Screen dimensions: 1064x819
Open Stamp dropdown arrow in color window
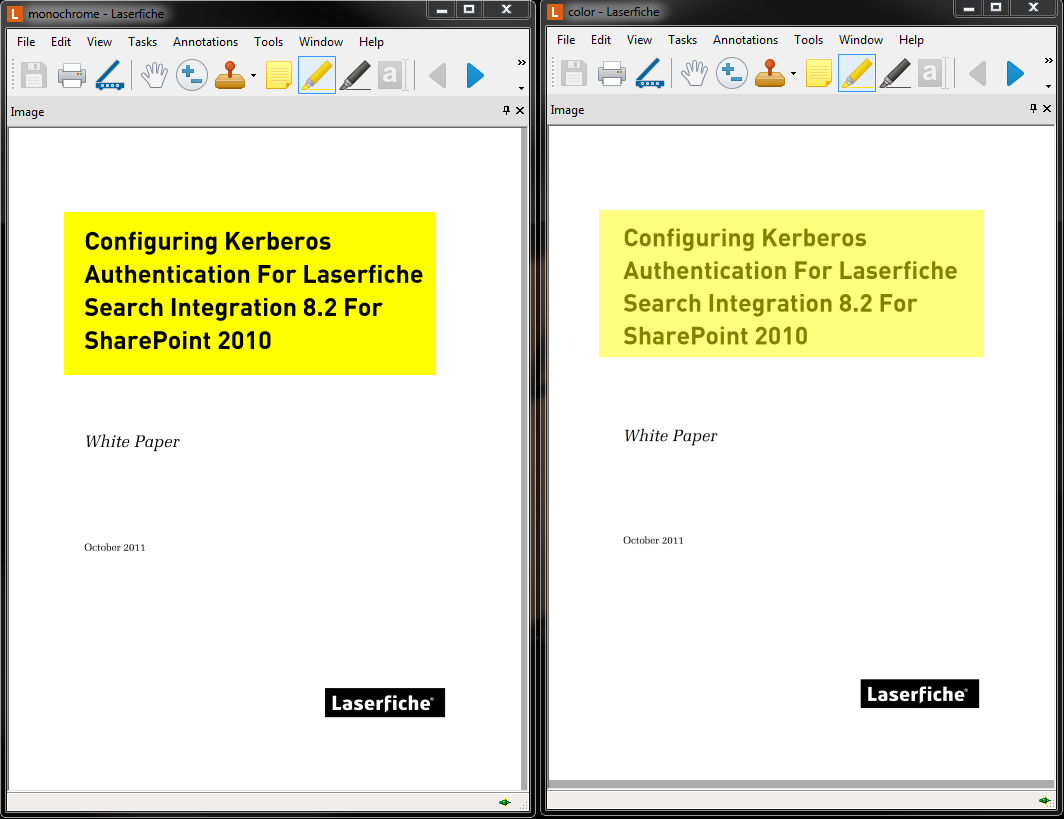(x=793, y=74)
